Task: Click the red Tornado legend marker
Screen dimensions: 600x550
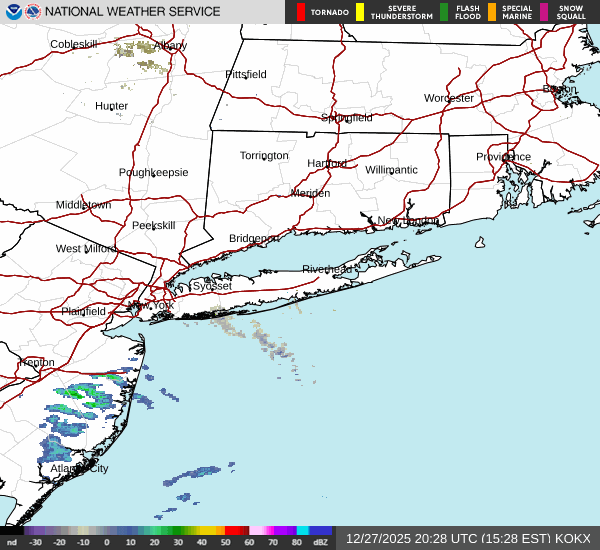Action: click(301, 12)
